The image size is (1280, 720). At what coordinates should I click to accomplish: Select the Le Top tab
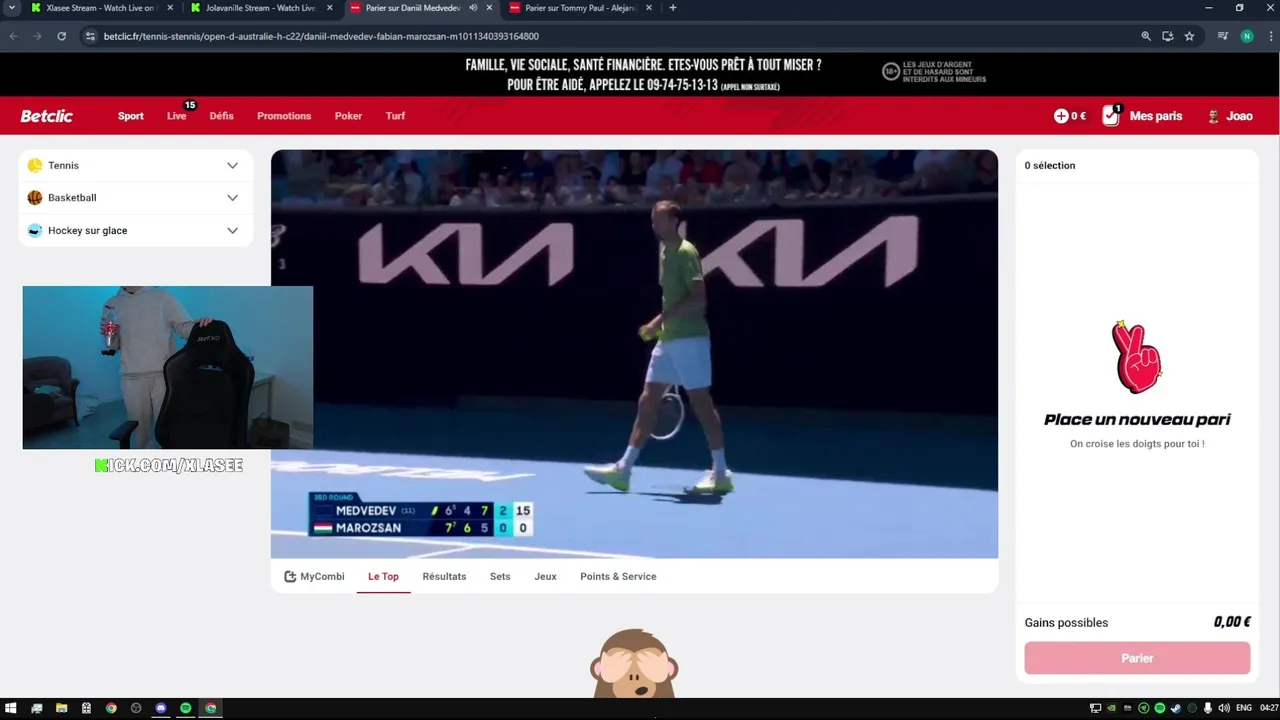[x=383, y=576]
